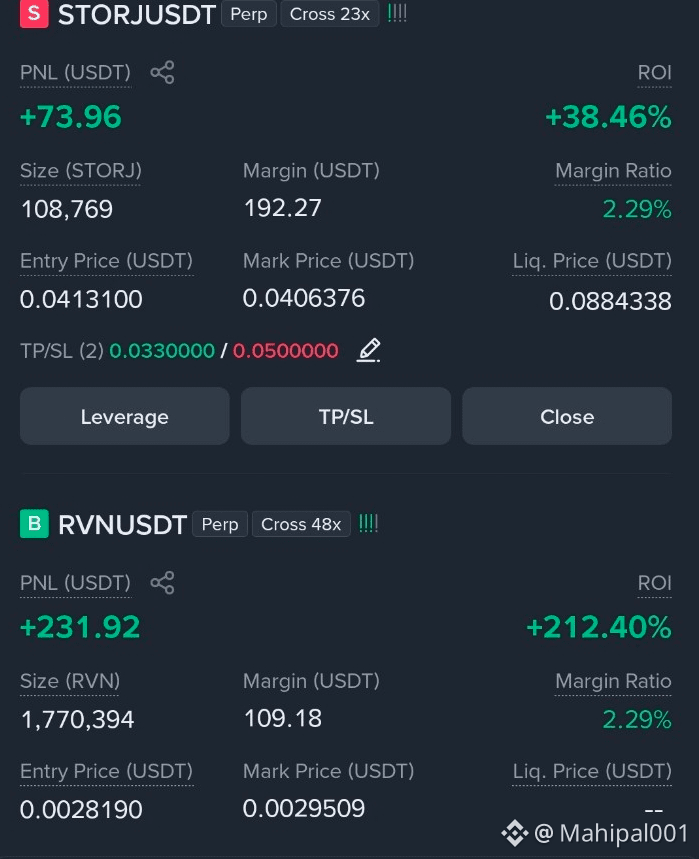
Task: Tap the margin value 192.27
Action: 282,208
